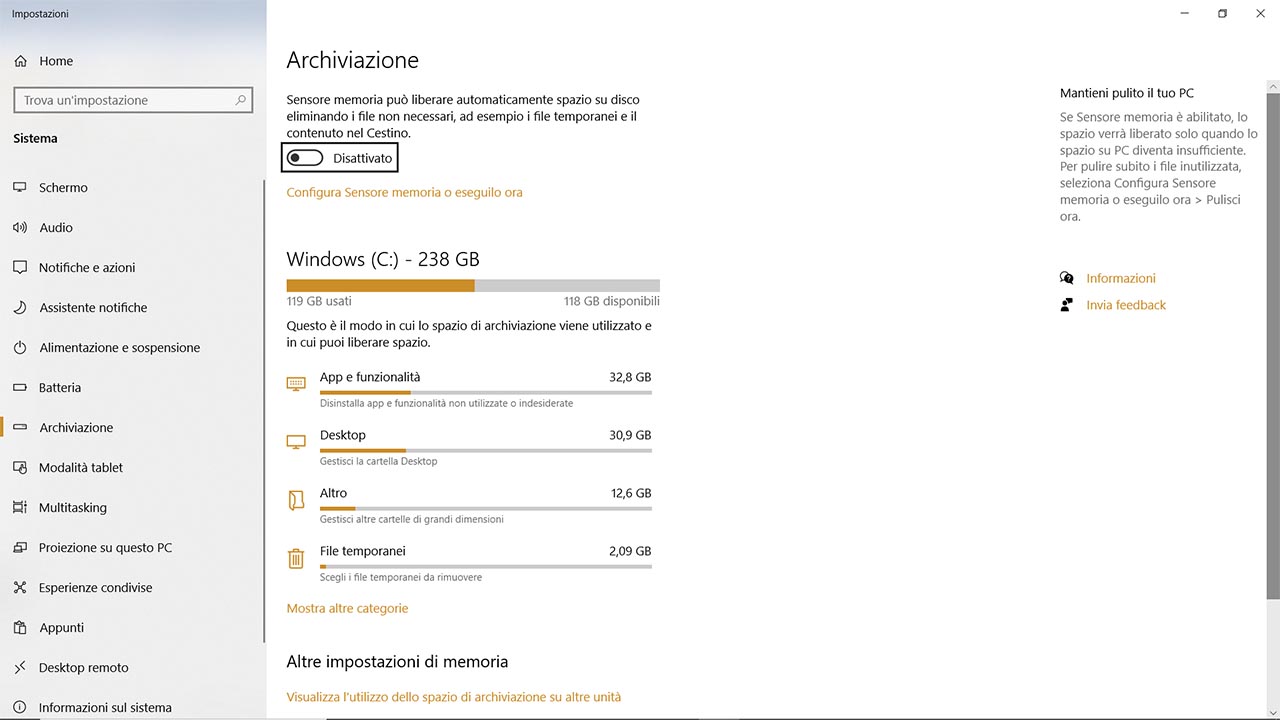The width and height of the screenshot is (1280, 720).
Task: Click Configura Sensore memoria o eseguilo ora
Action: click(404, 192)
